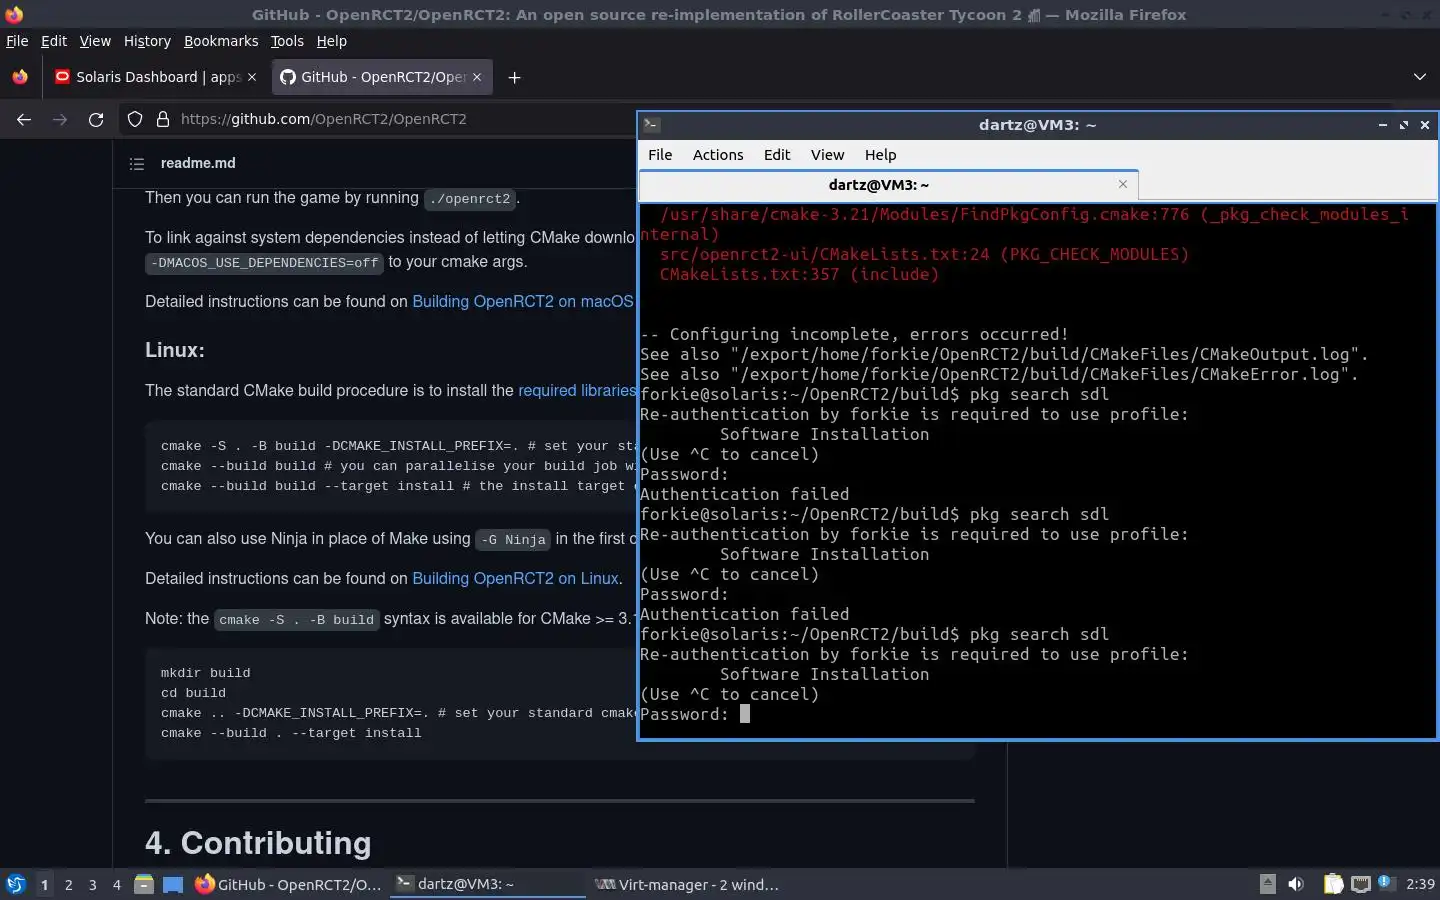The image size is (1440, 900).
Task: Click the Linux: heading
Action: coord(175,350)
